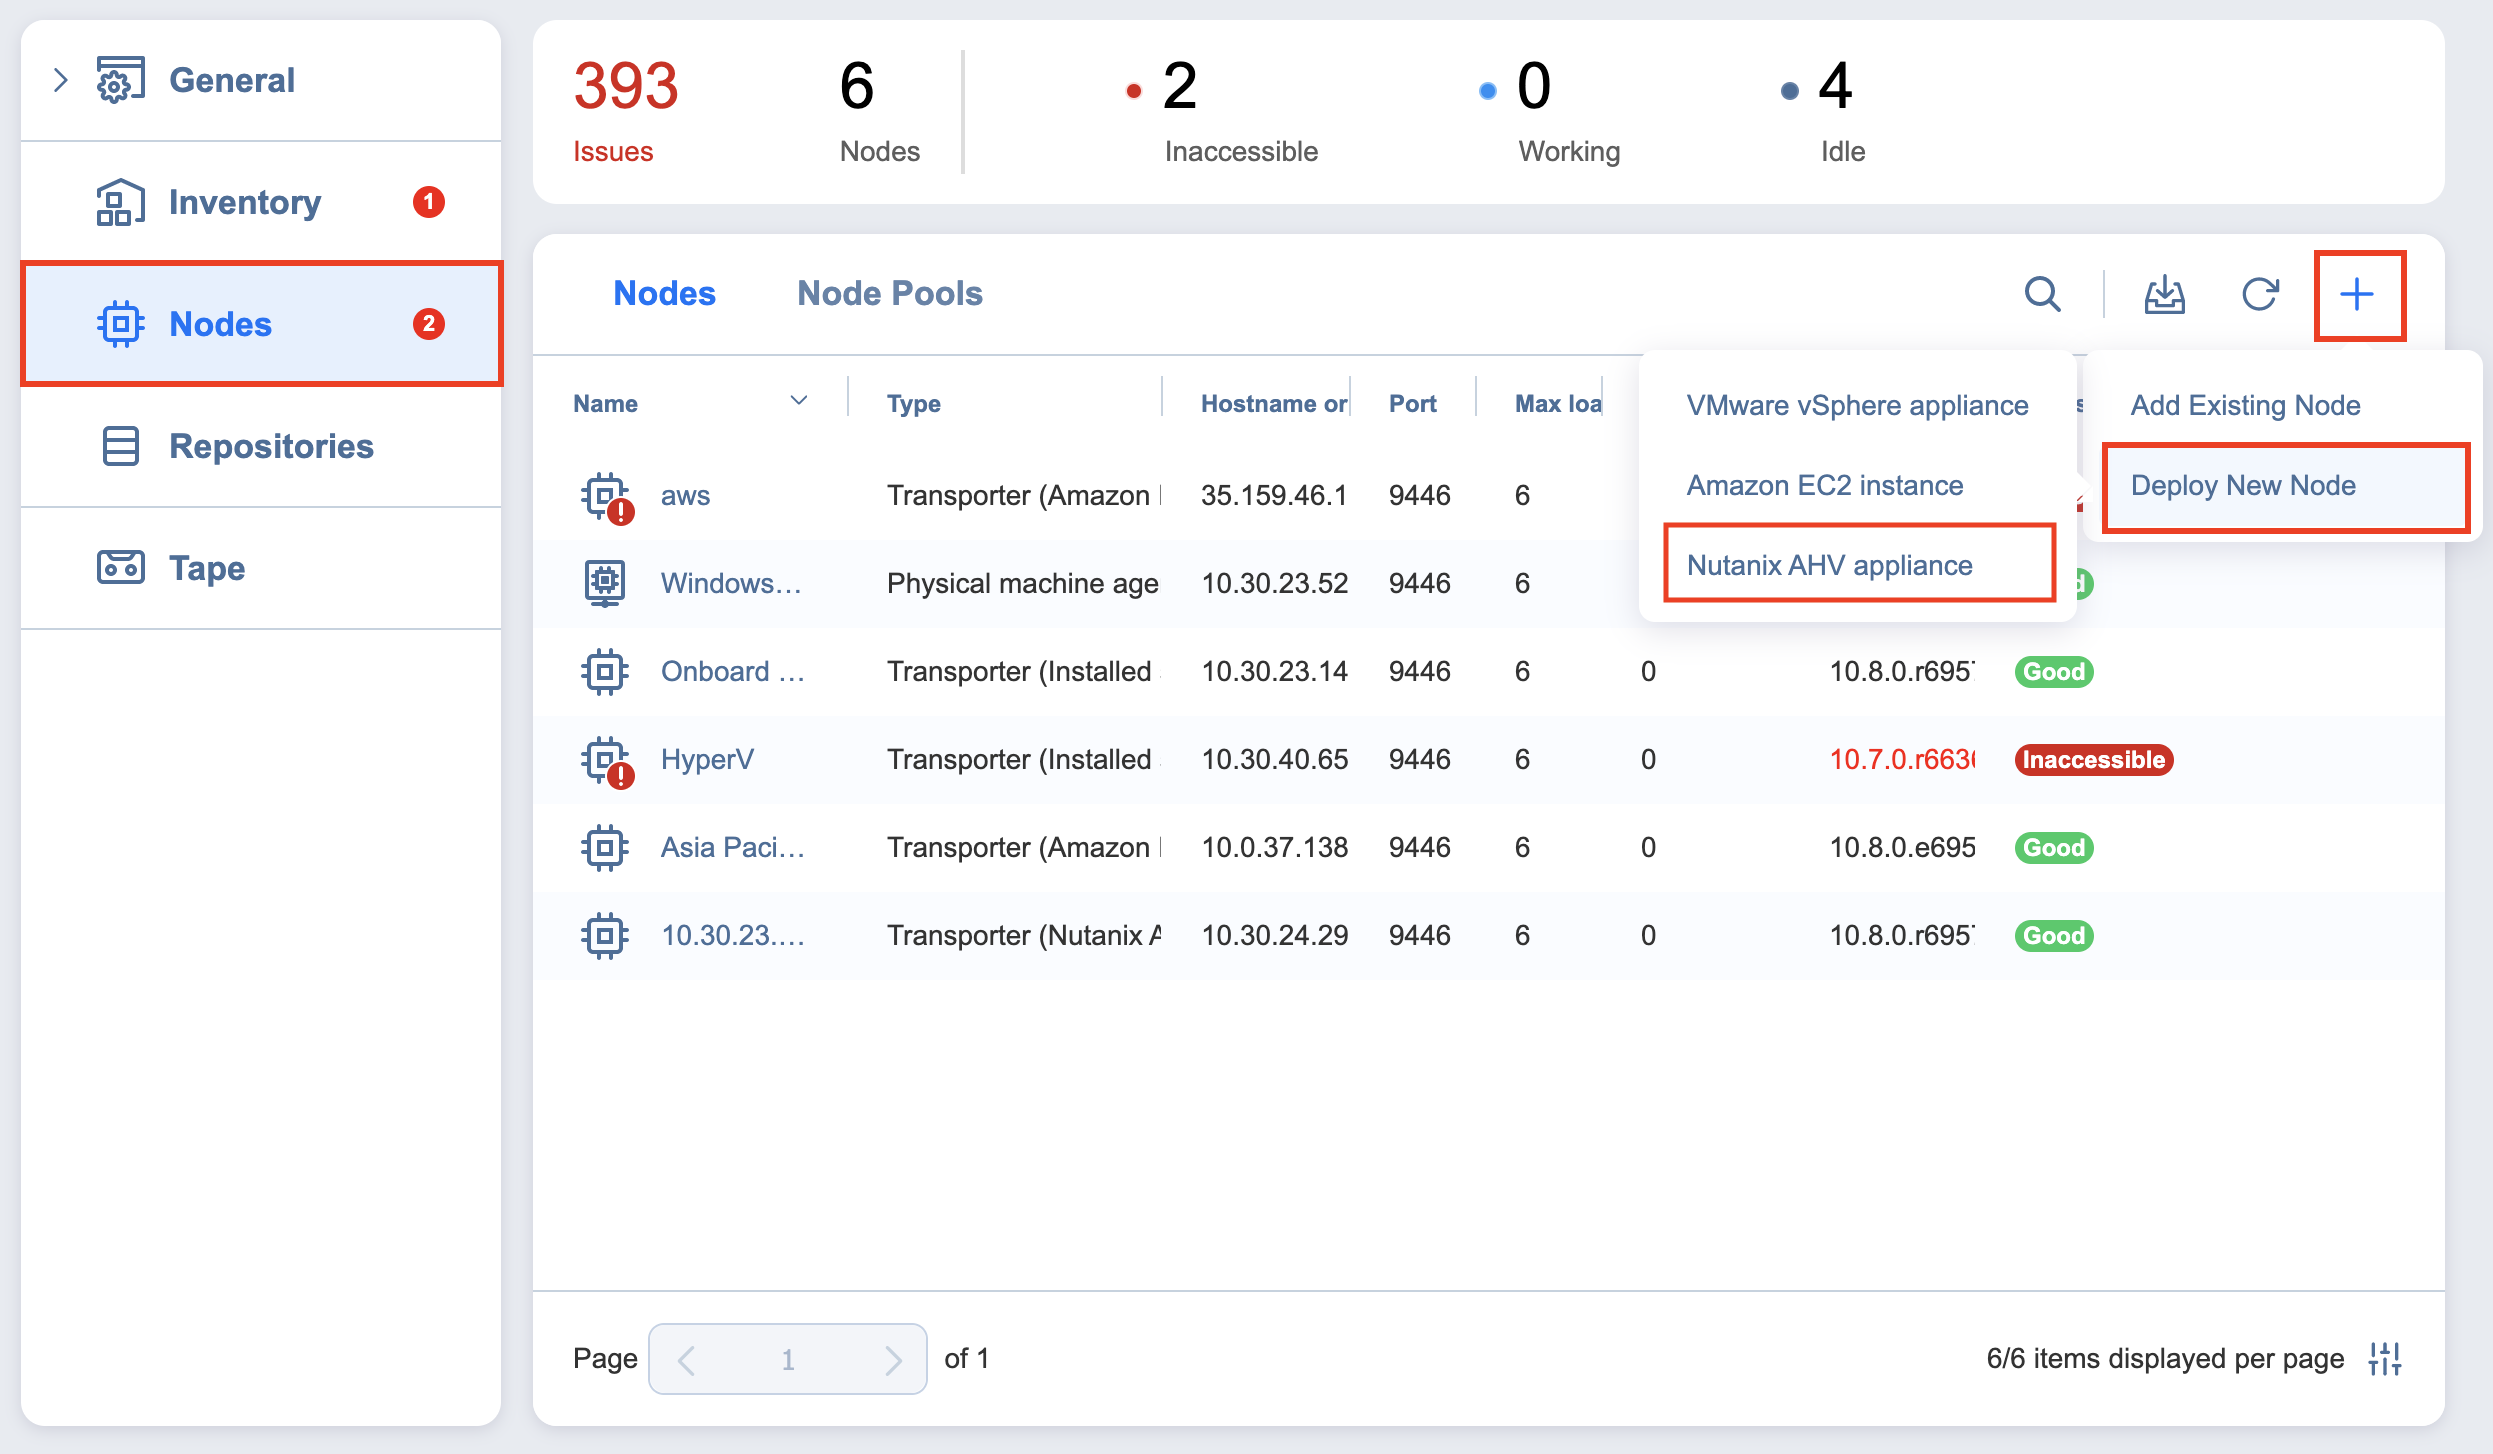This screenshot has width=2493, height=1454.
Task: Click the Windows physical machine icon
Action: click(605, 583)
